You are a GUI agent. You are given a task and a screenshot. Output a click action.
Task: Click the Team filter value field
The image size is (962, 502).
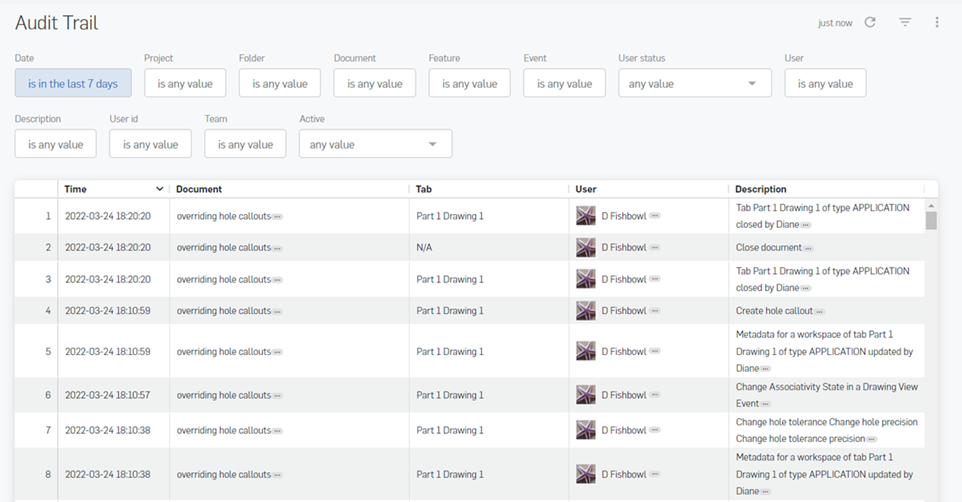click(245, 145)
